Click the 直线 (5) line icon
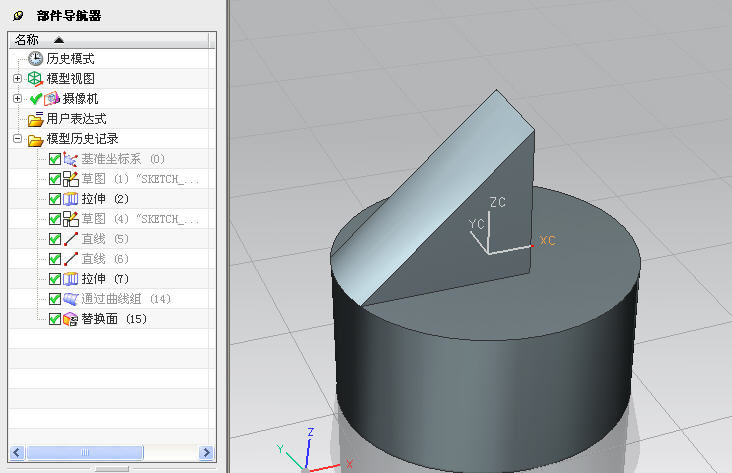 point(71,239)
